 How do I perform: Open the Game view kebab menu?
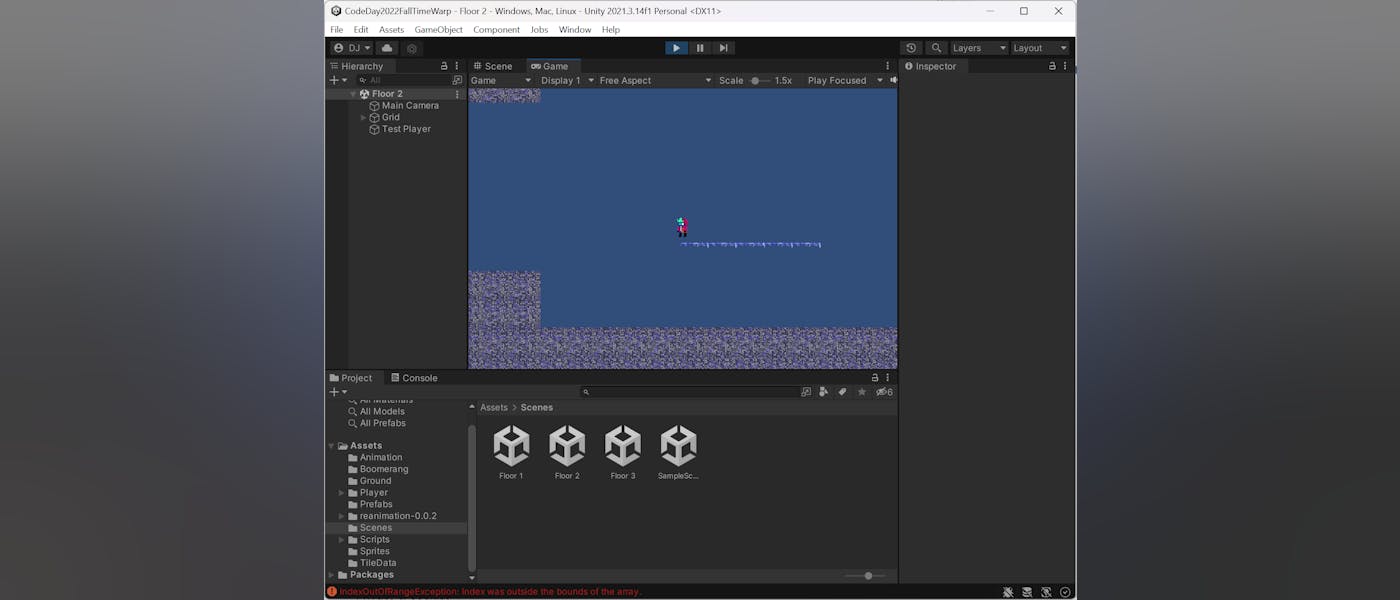click(887, 66)
